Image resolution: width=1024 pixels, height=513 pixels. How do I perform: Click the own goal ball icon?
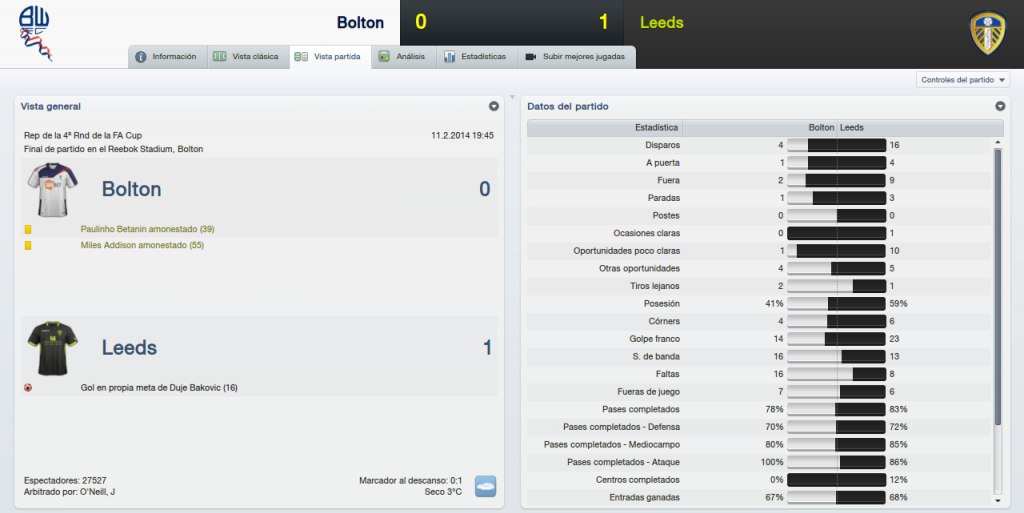(28, 388)
